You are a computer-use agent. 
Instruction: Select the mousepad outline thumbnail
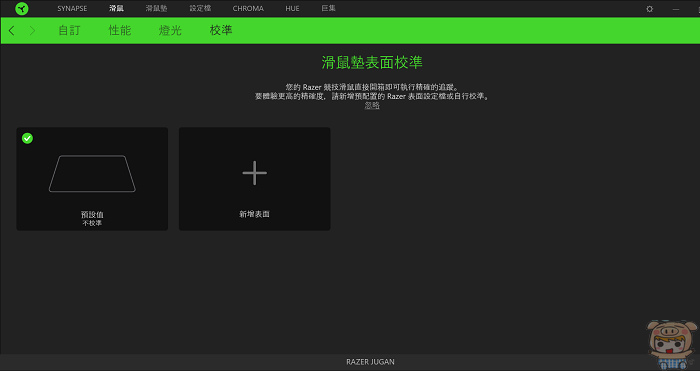(92, 174)
